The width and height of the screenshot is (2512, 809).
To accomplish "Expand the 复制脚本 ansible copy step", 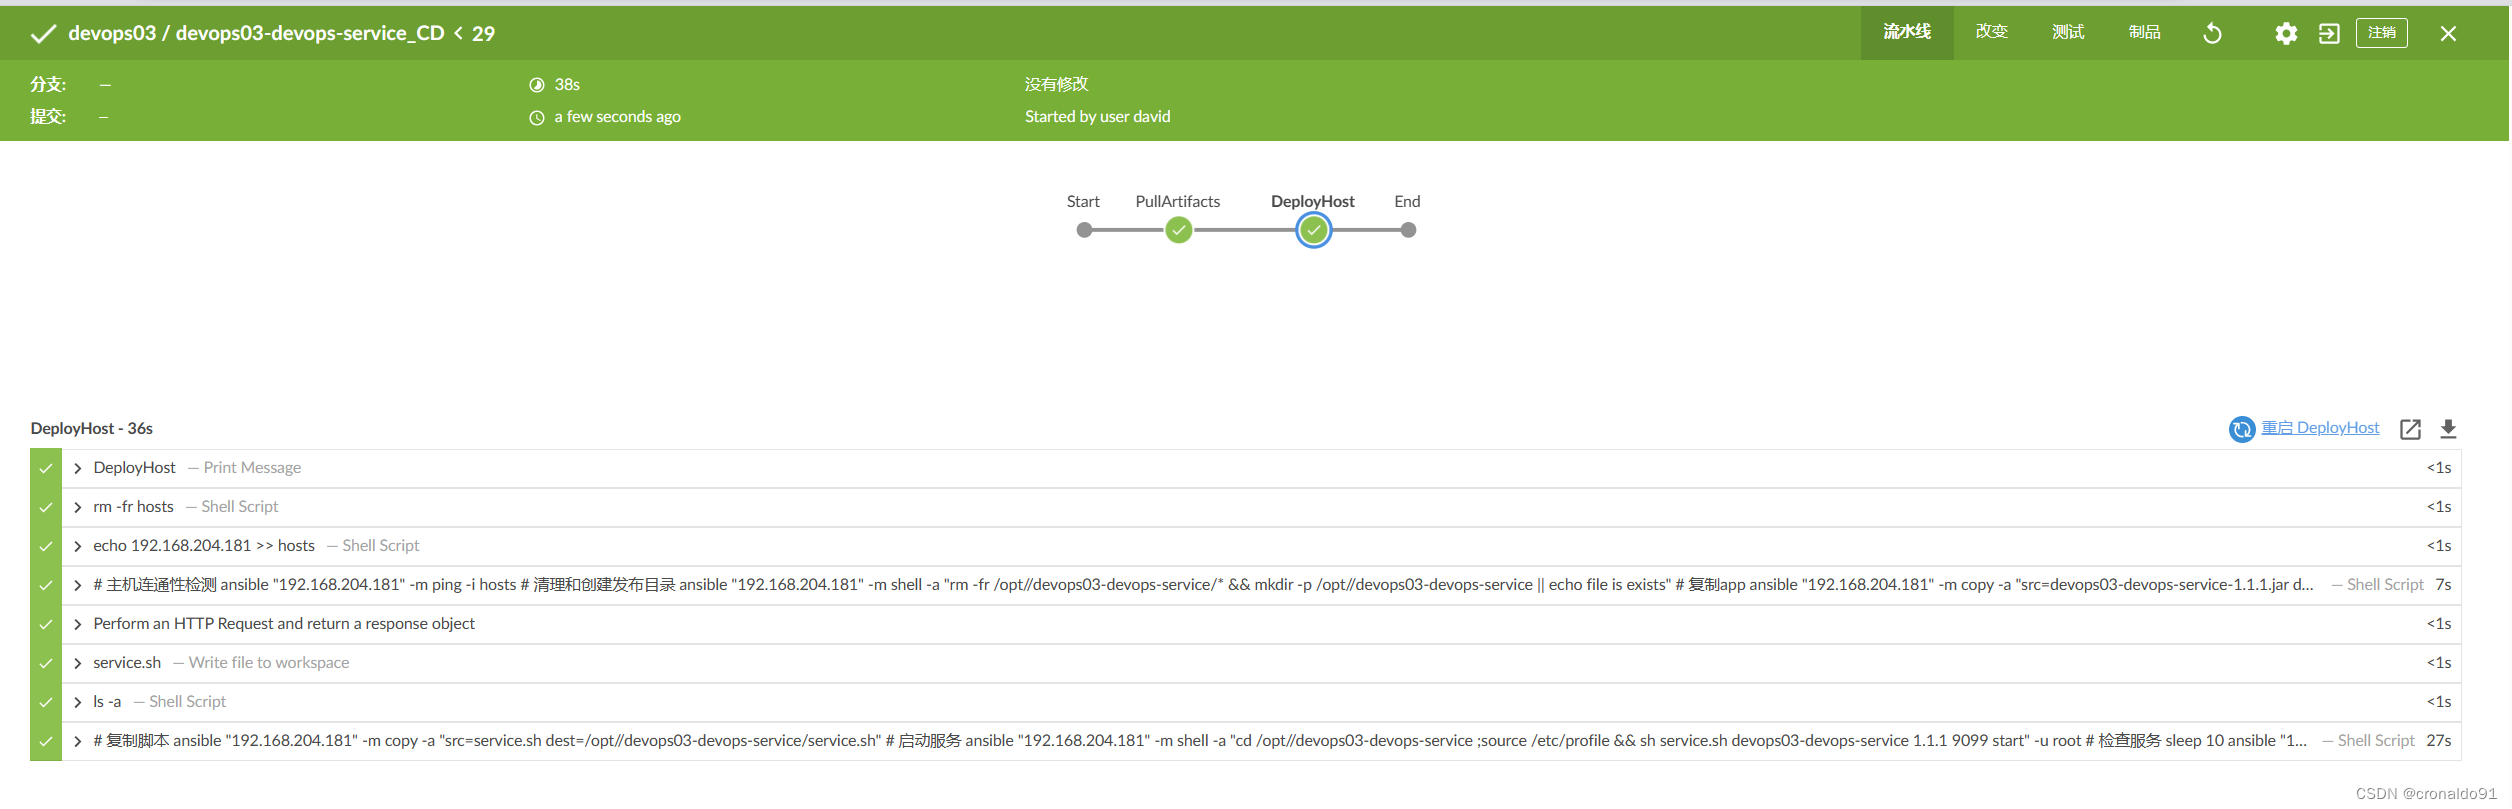I will pos(77,741).
